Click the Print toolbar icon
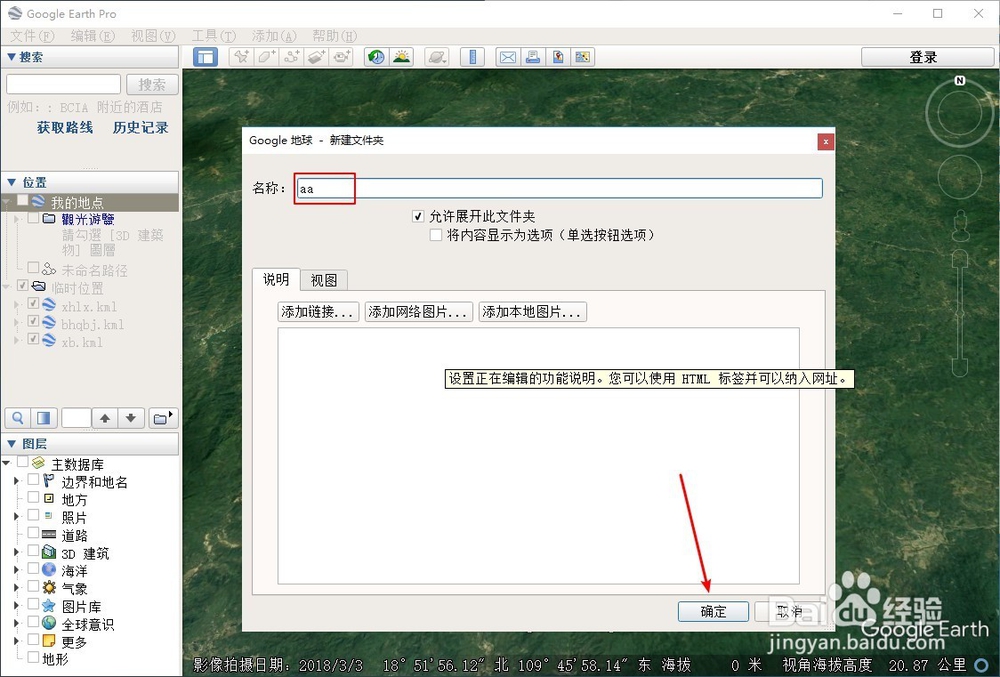The width and height of the screenshot is (1000, 677). pyautogui.click(x=533, y=57)
